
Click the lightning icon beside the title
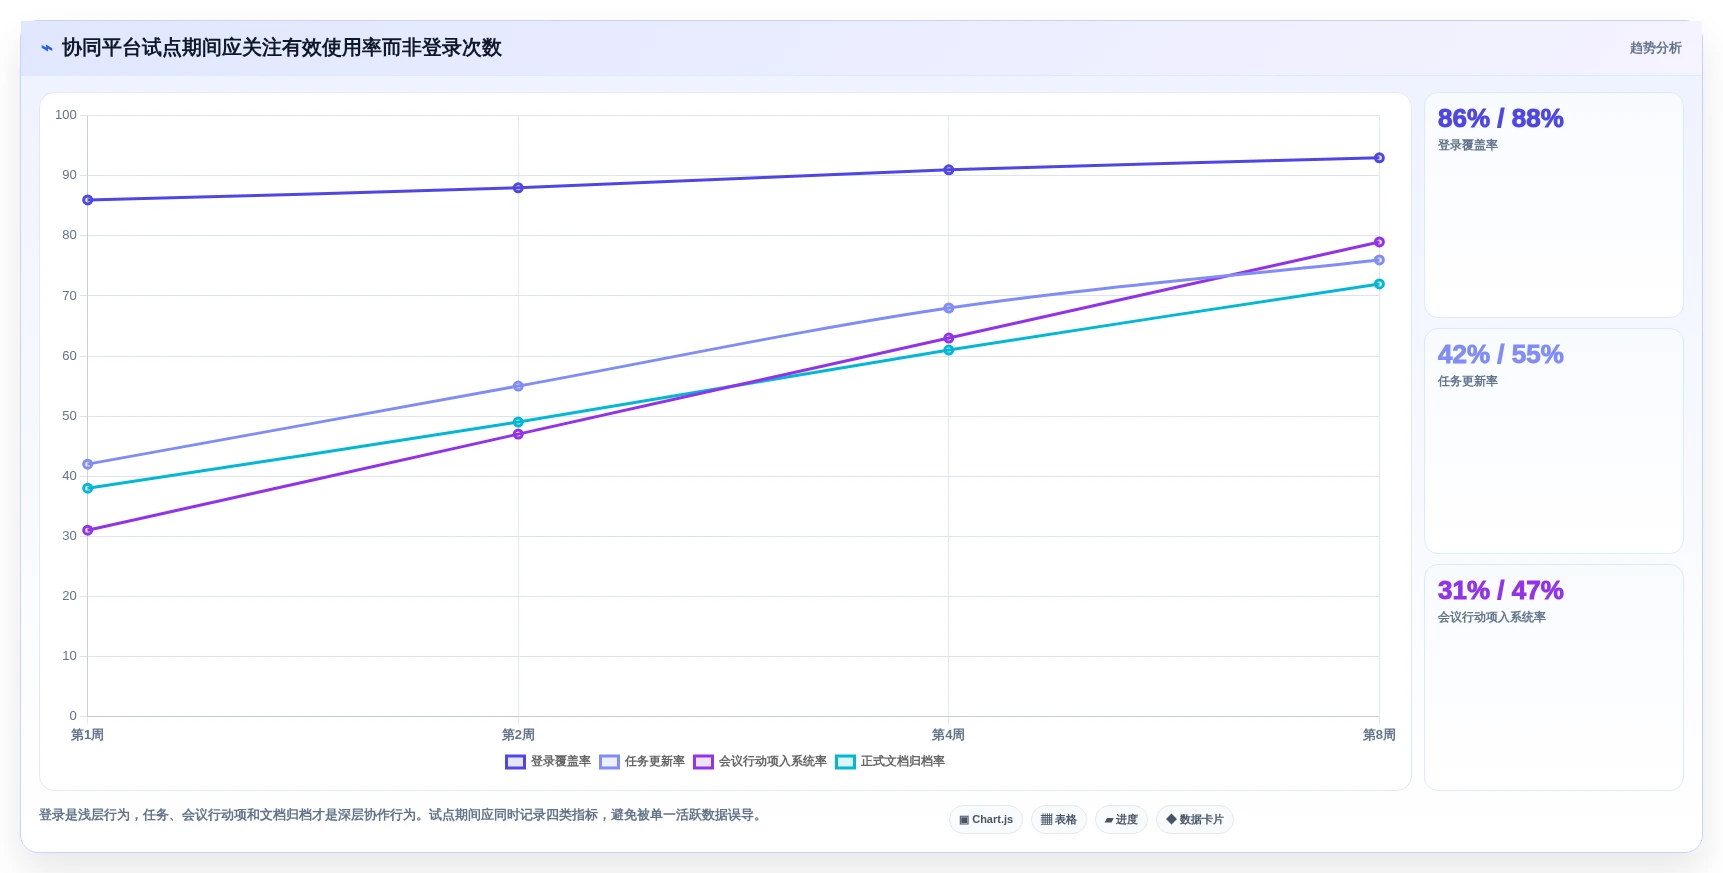click(x=46, y=48)
